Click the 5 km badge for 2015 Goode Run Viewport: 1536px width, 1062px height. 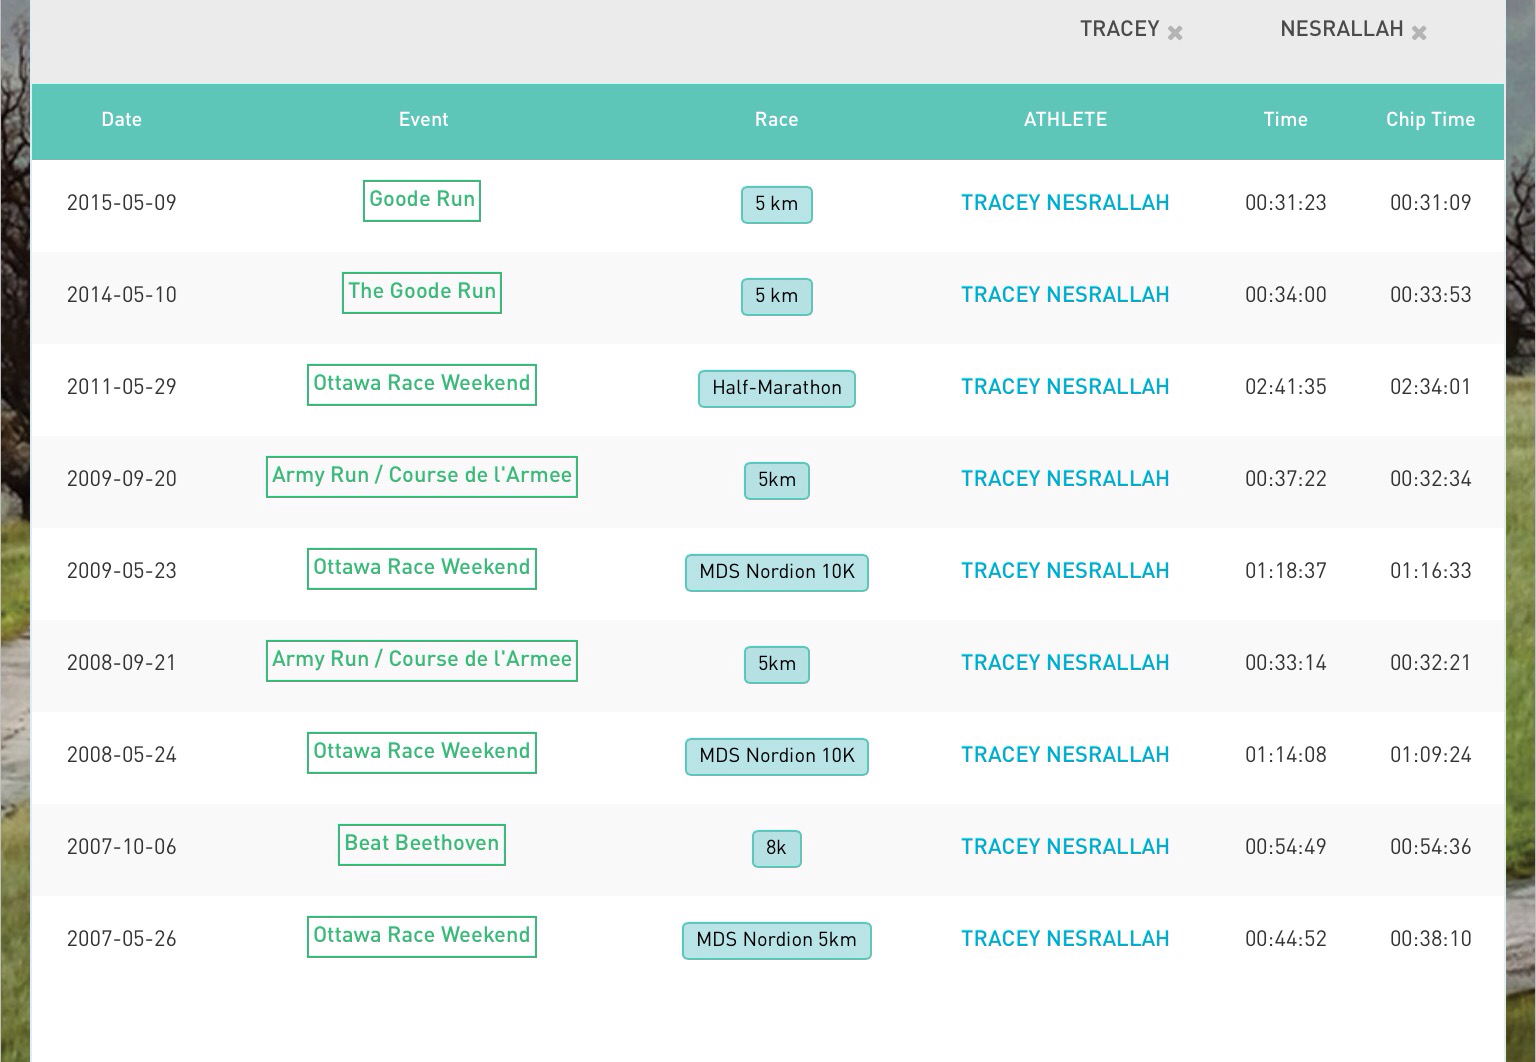click(776, 204)
